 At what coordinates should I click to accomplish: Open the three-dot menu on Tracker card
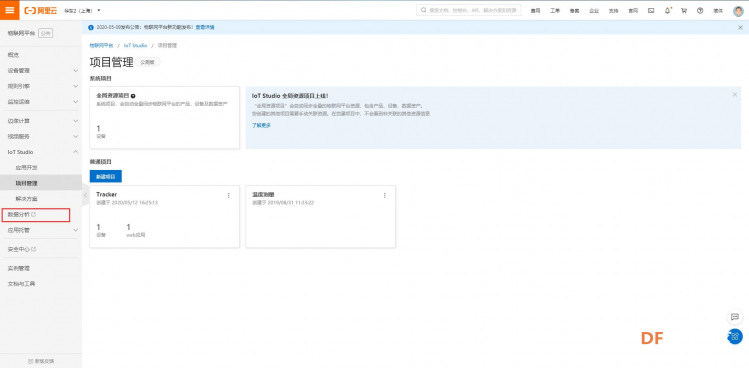tap(228, 195)
